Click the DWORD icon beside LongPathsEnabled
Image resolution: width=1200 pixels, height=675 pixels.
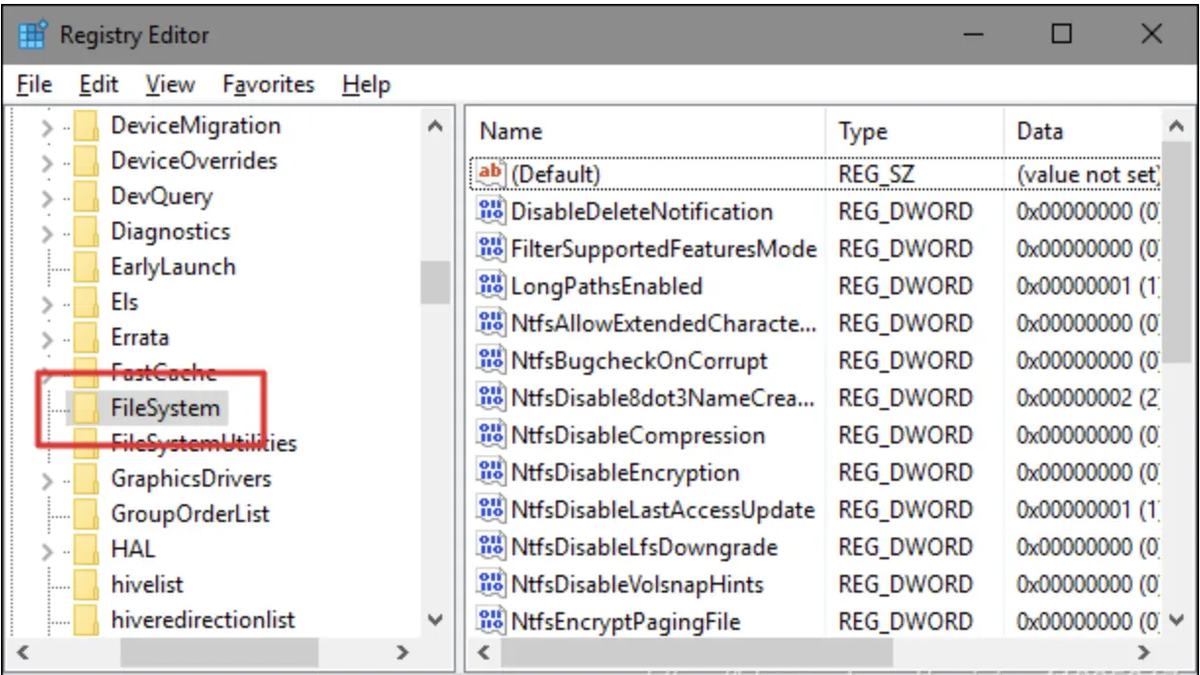tap(491, 286)
